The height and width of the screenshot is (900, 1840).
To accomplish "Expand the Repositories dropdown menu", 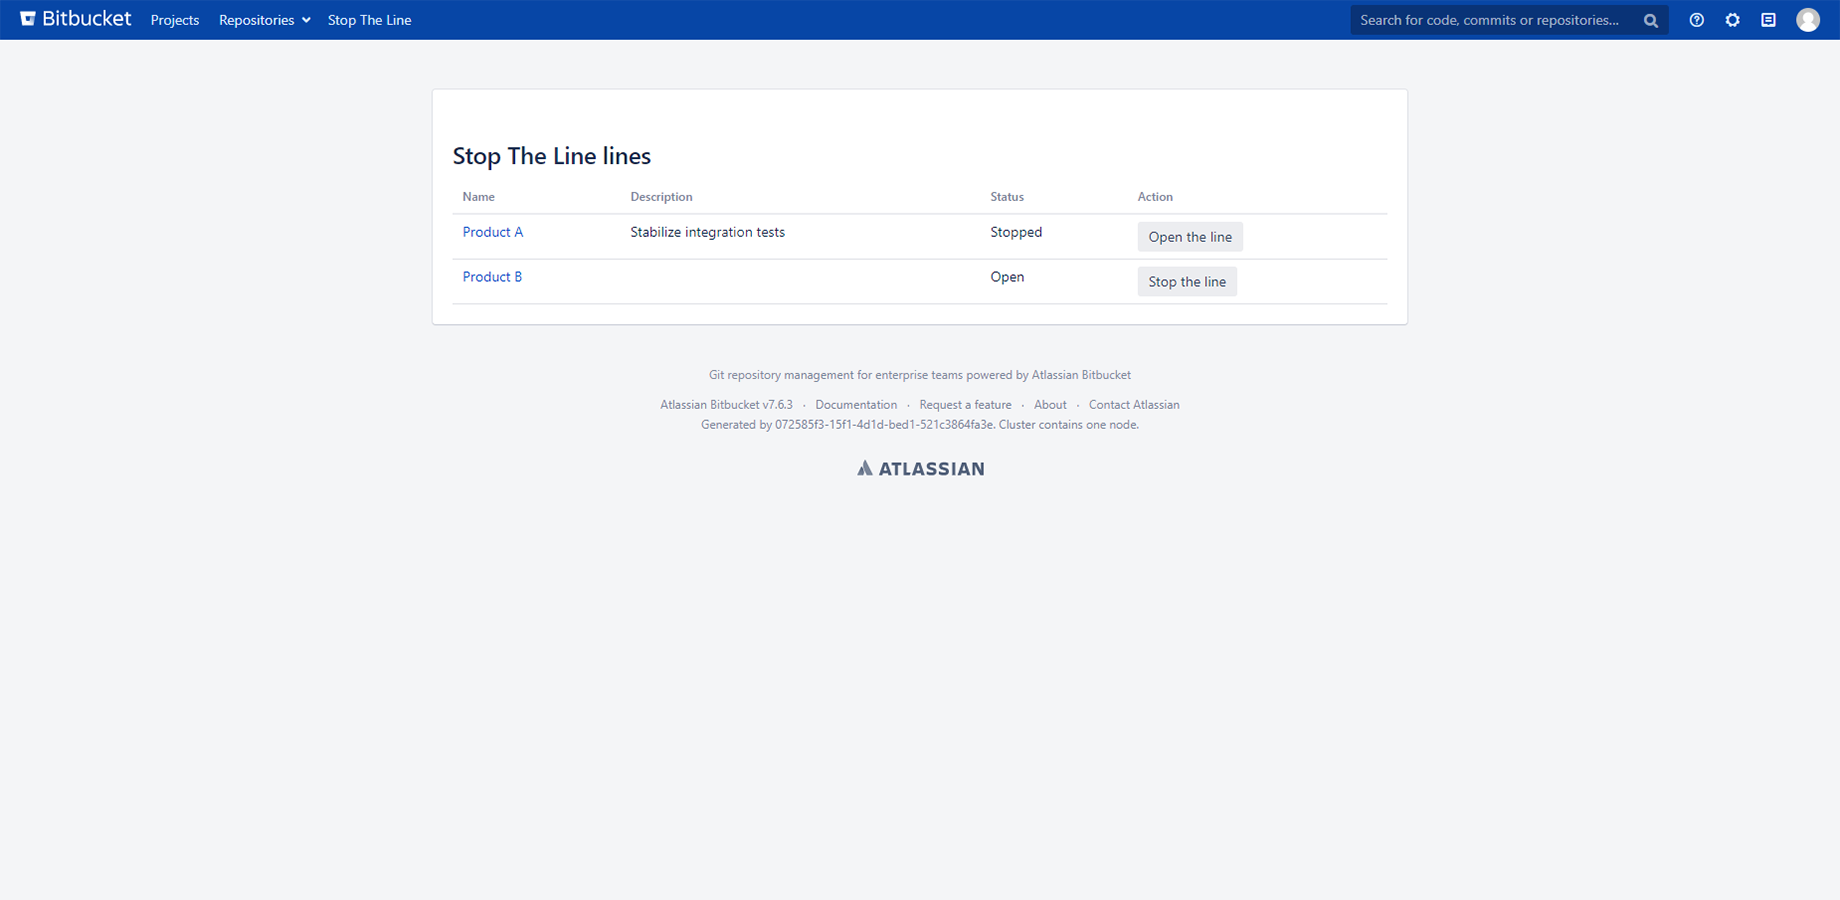I will pos(264,20).
